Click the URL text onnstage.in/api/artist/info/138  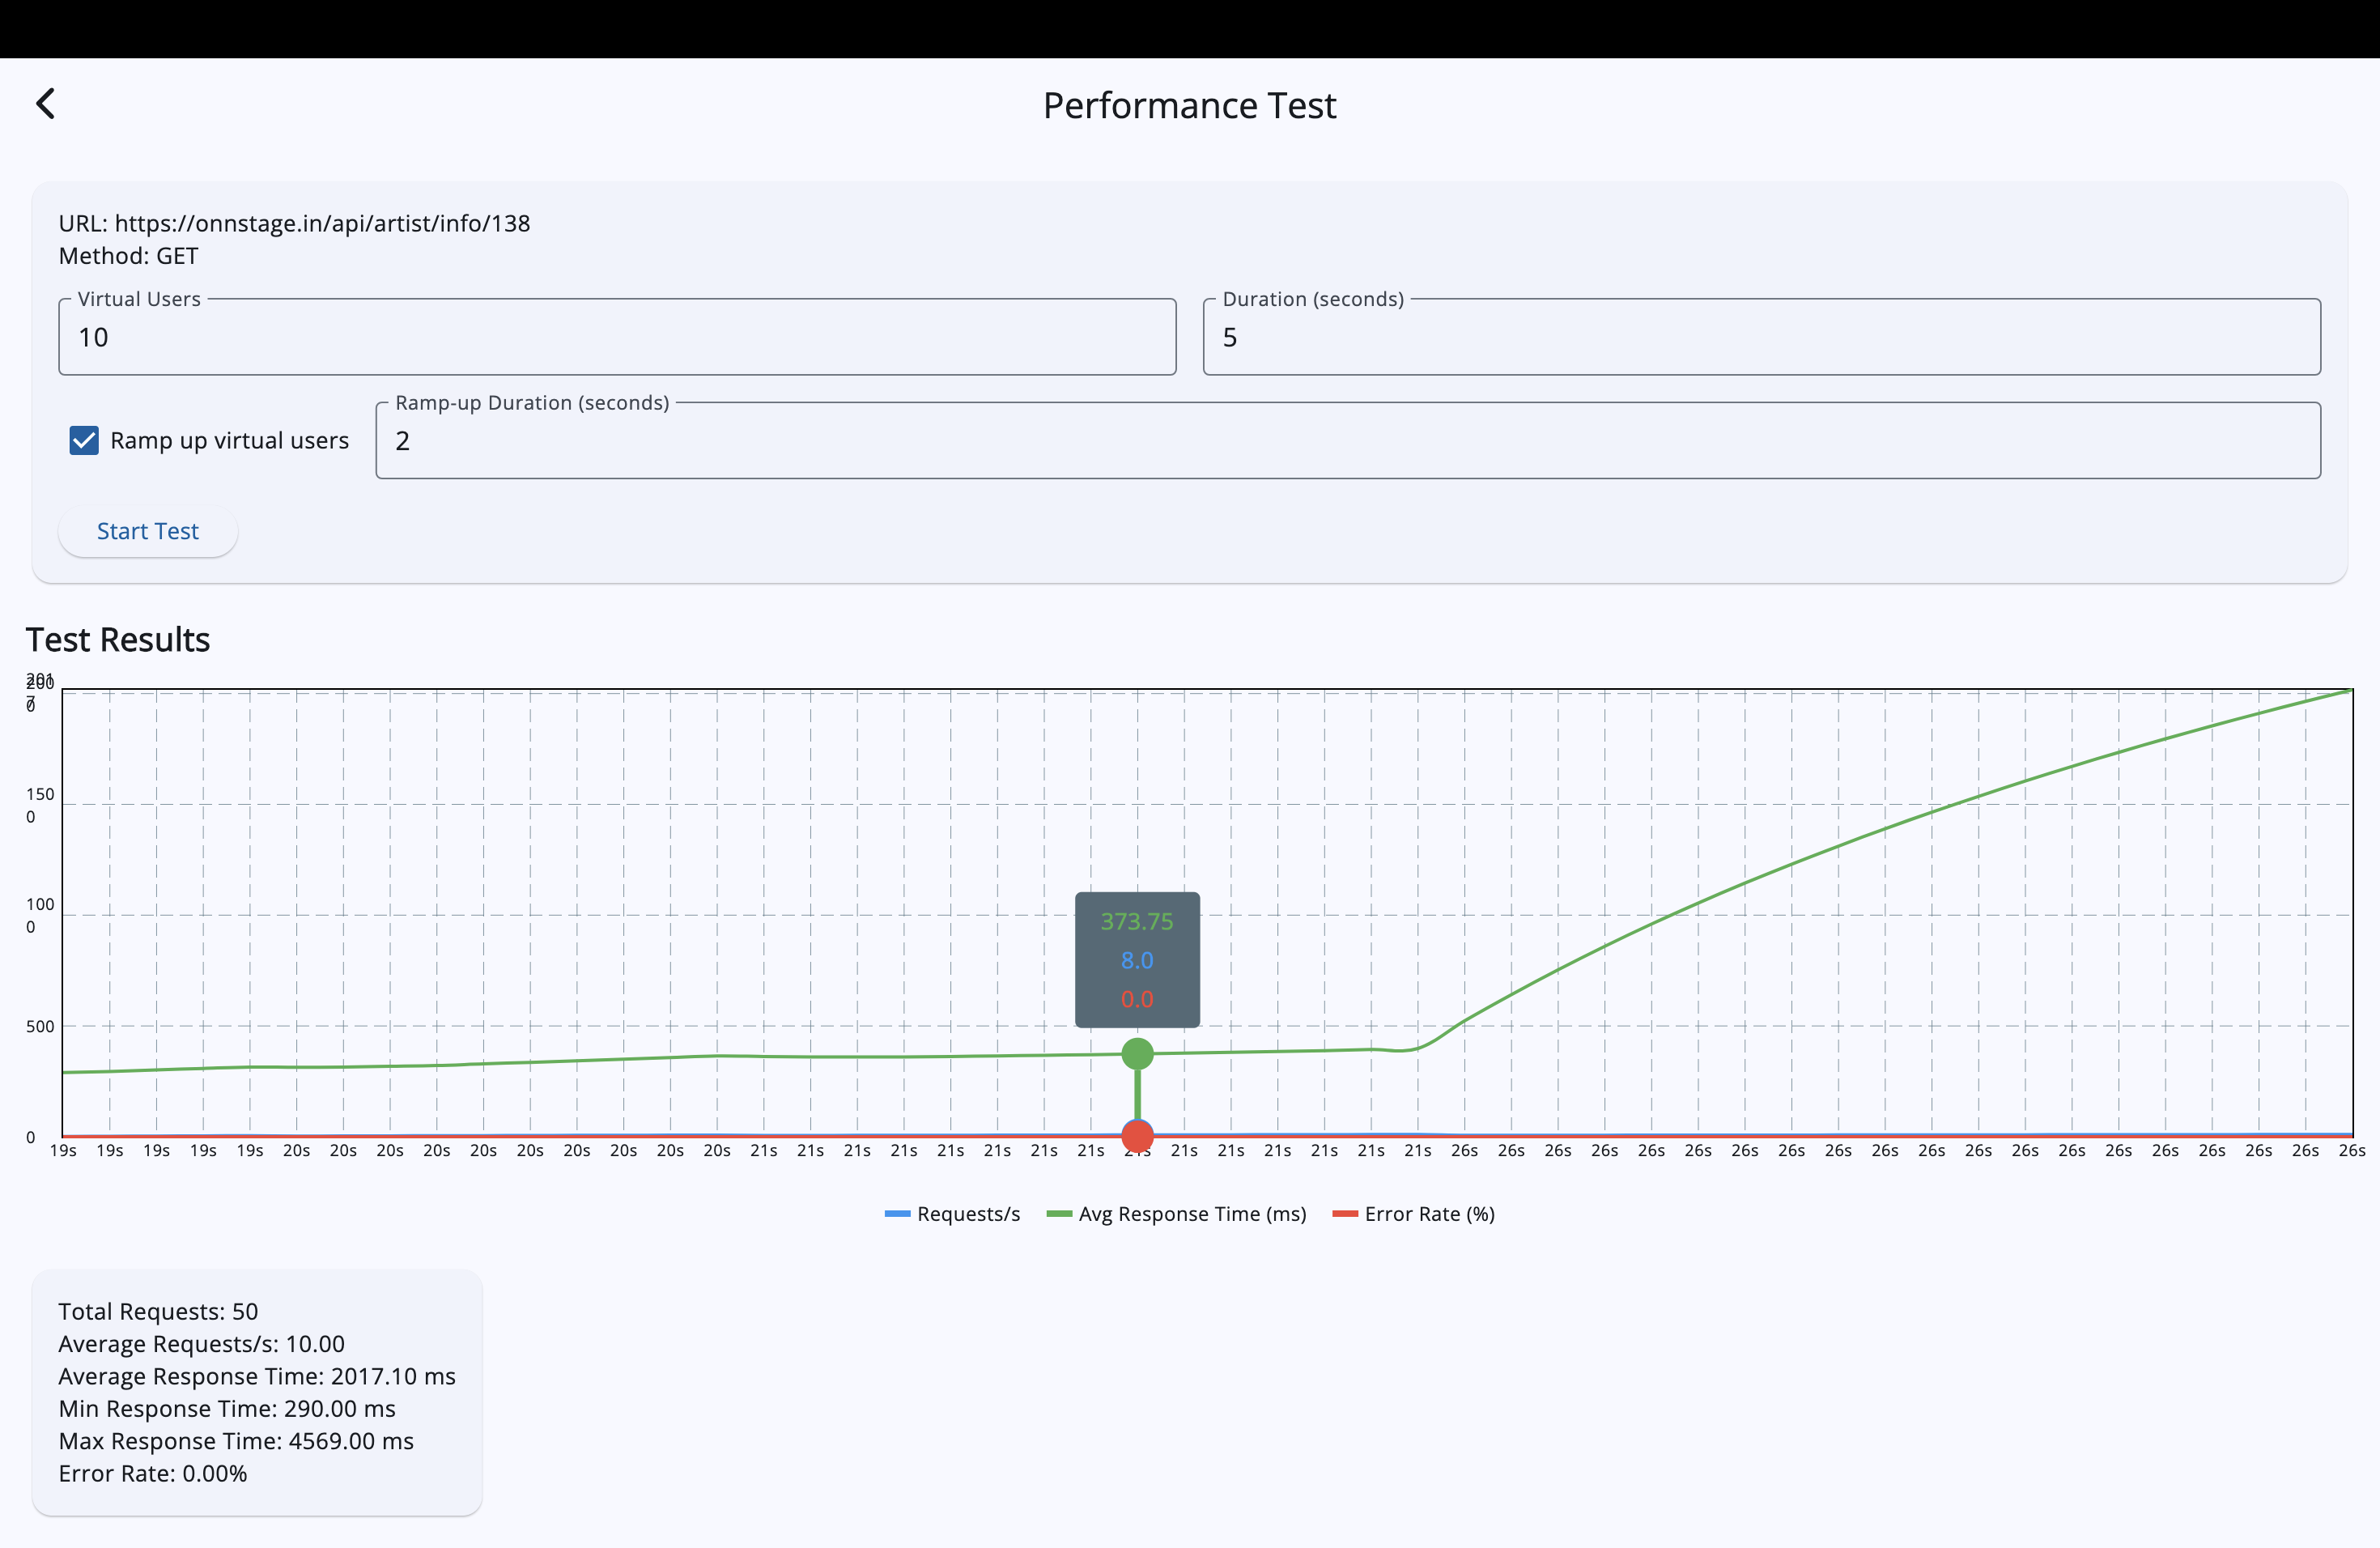point(321,223)
